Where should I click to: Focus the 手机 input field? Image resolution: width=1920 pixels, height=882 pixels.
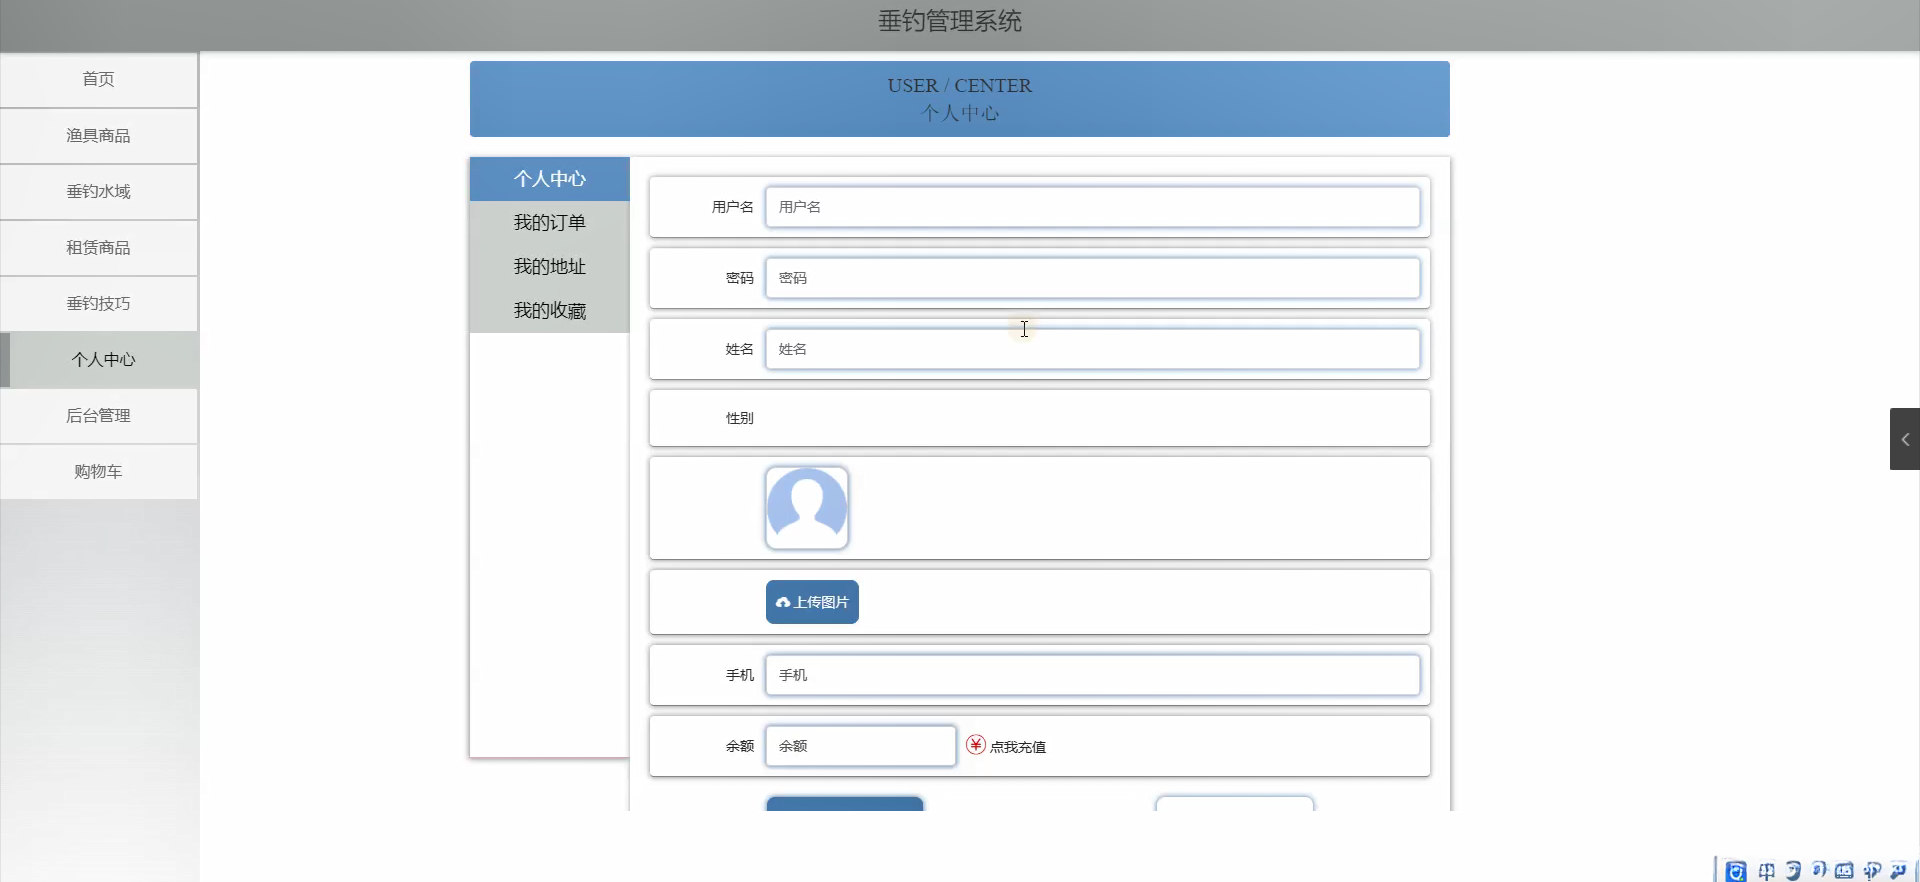[x=1093, y=675]
